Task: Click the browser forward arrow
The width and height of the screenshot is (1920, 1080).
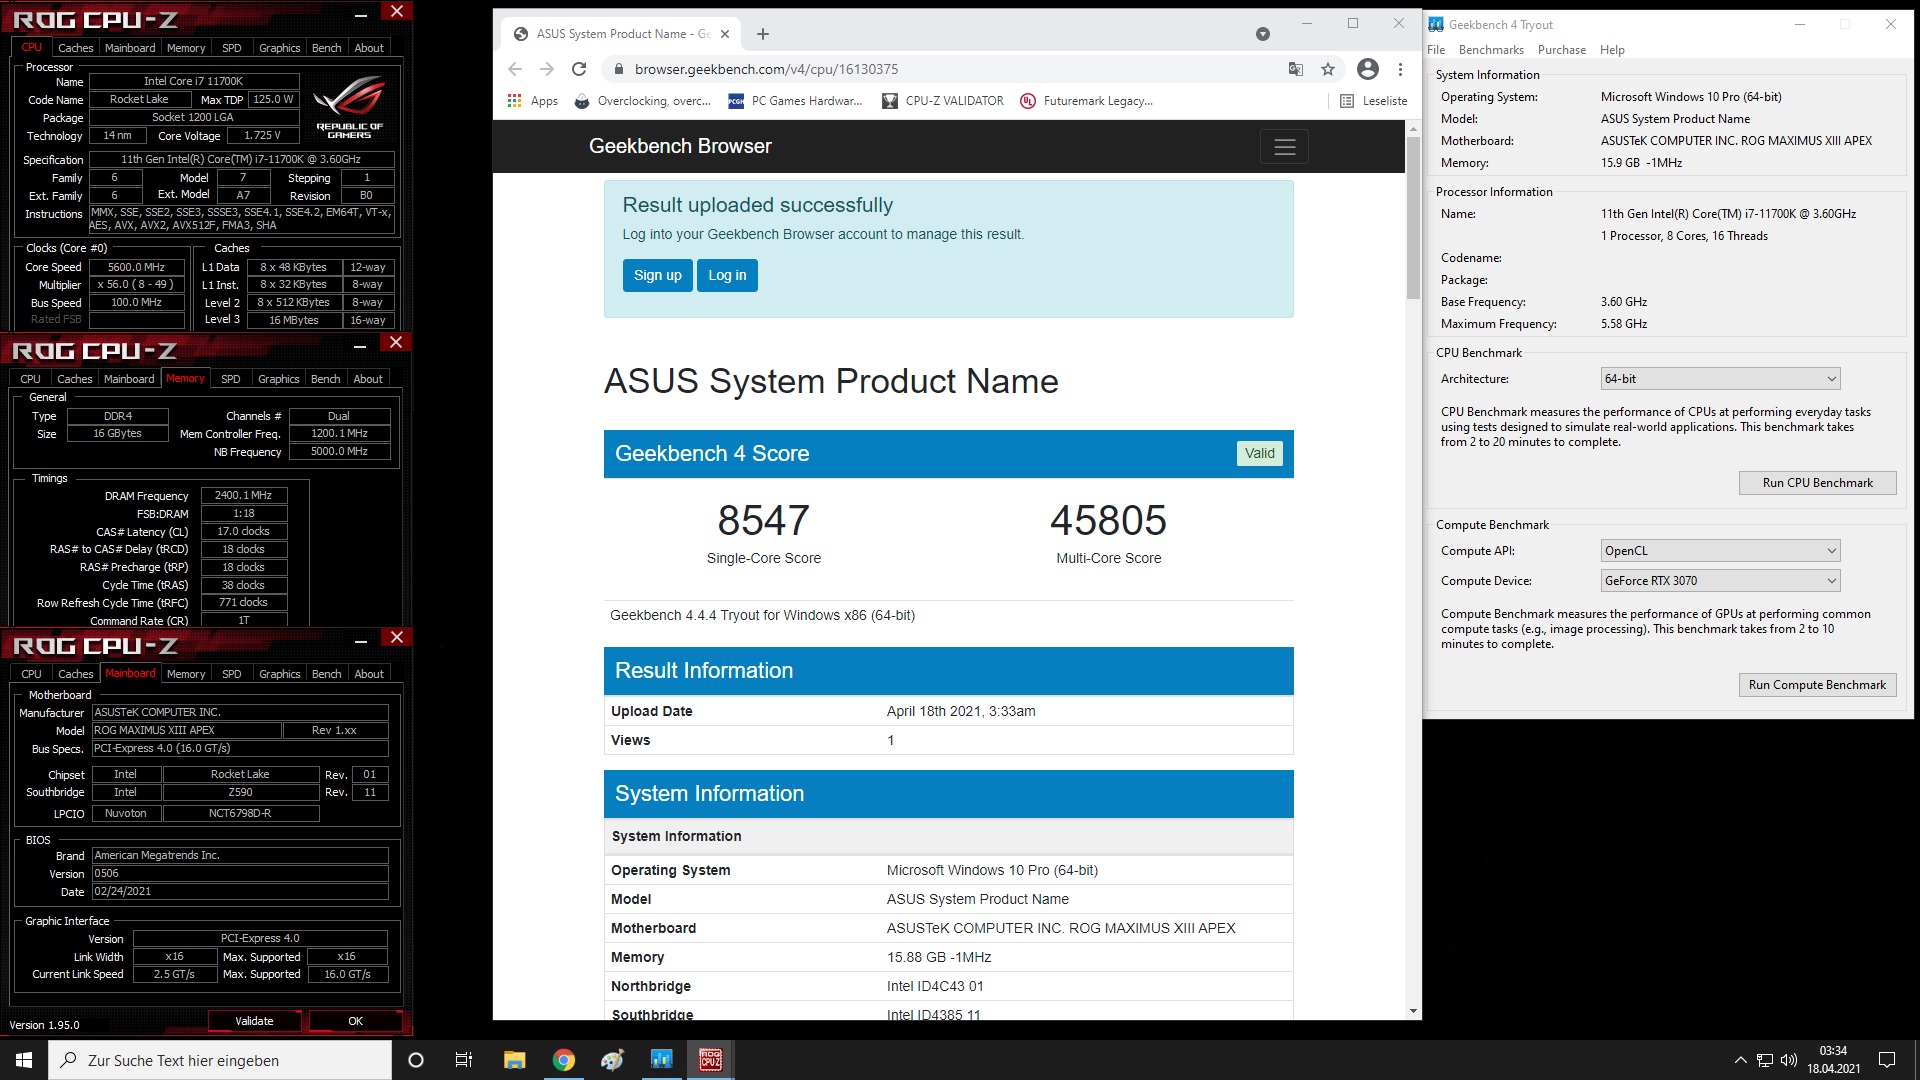Action: point(547,69)
